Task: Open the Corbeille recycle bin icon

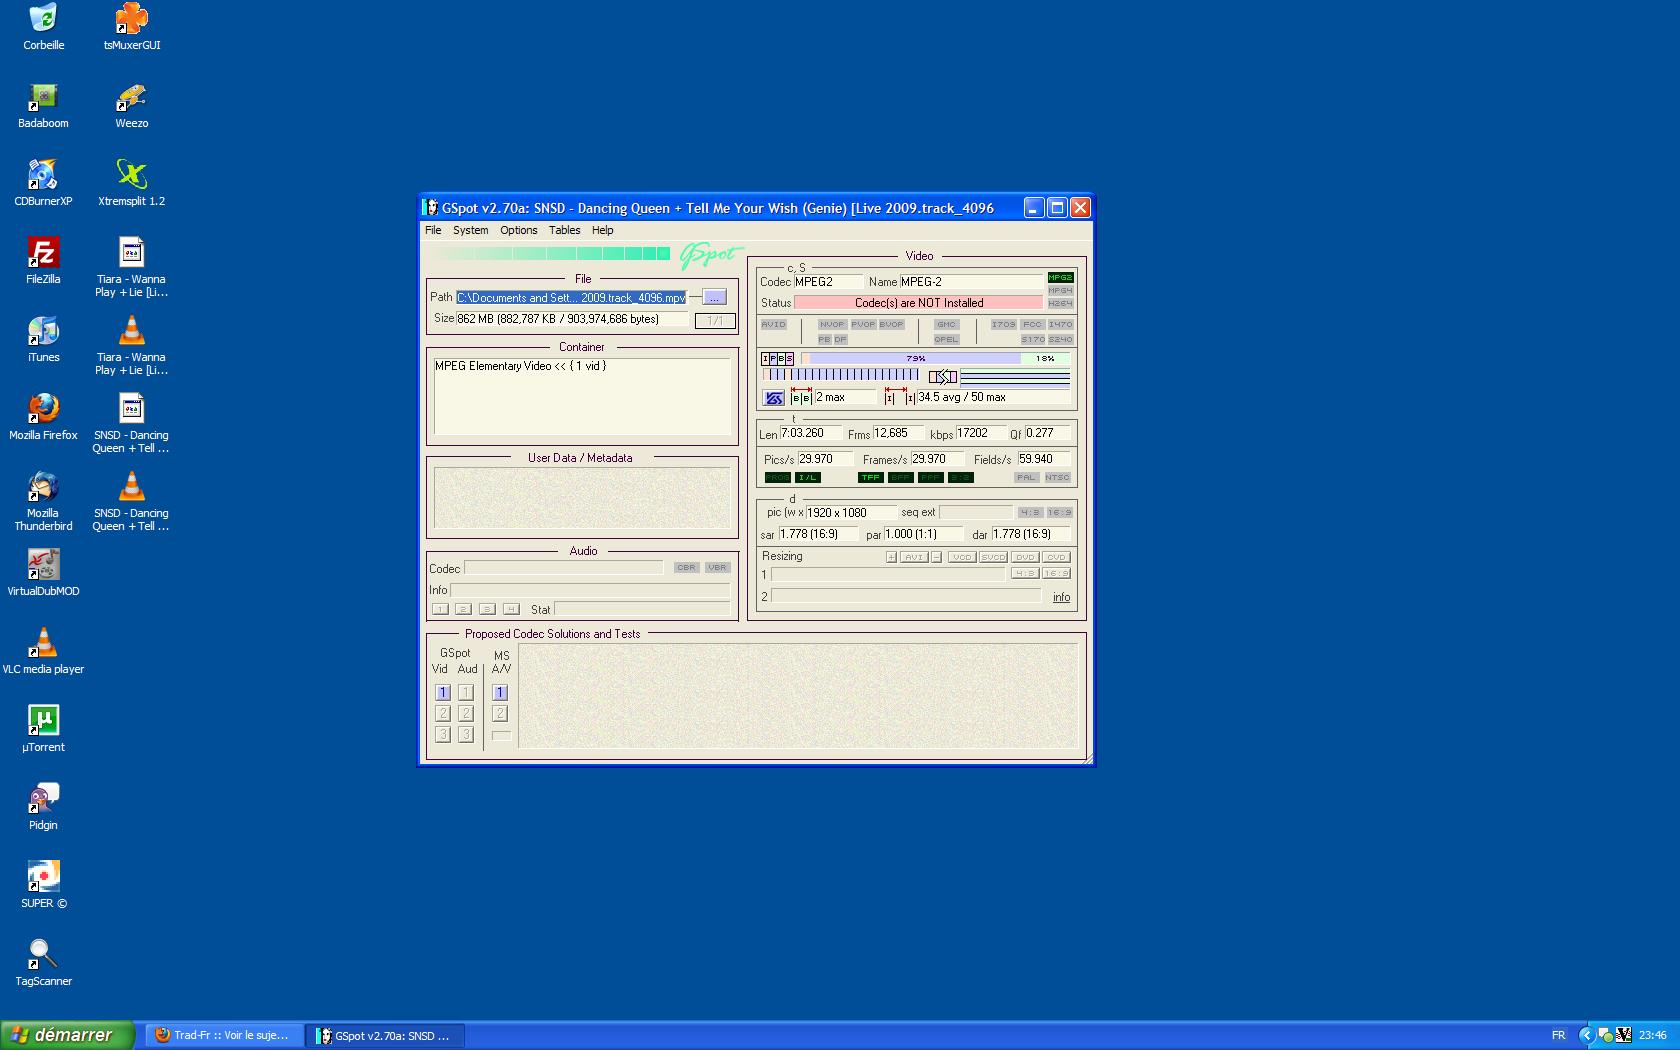Action: coord(43,18)
